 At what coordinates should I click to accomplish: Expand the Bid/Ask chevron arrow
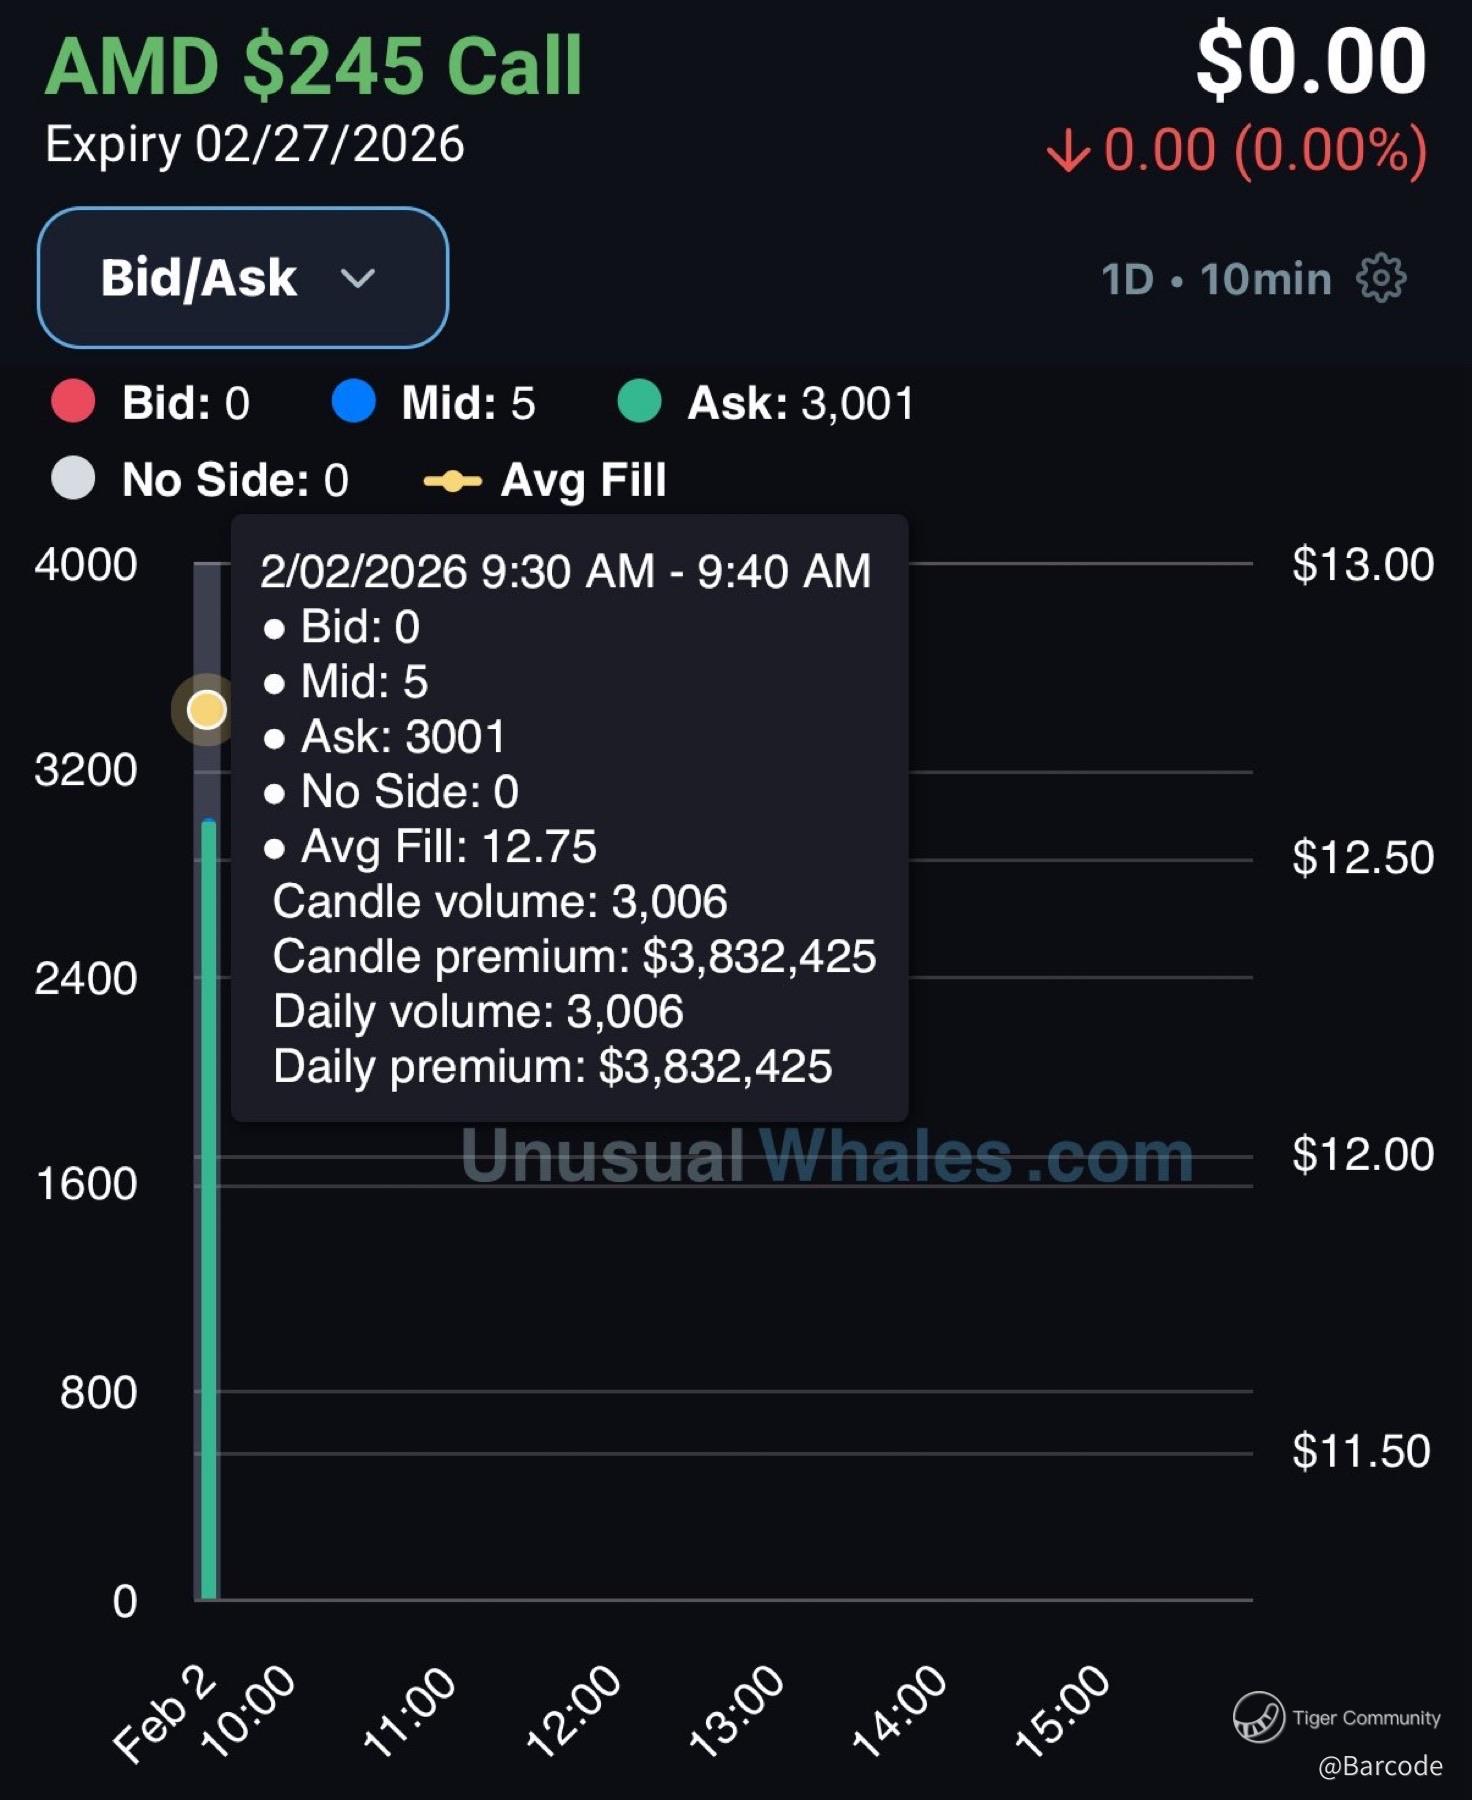pos(357,278)
